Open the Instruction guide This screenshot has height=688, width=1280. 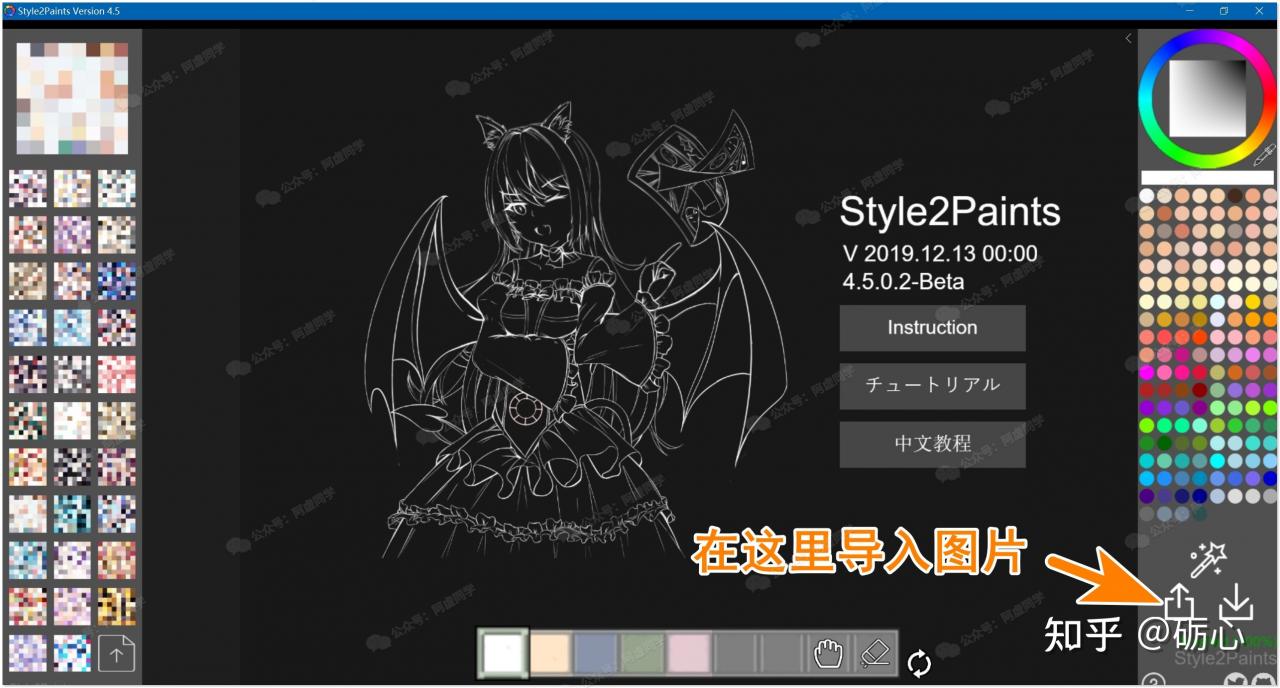(x=932, y=328)
